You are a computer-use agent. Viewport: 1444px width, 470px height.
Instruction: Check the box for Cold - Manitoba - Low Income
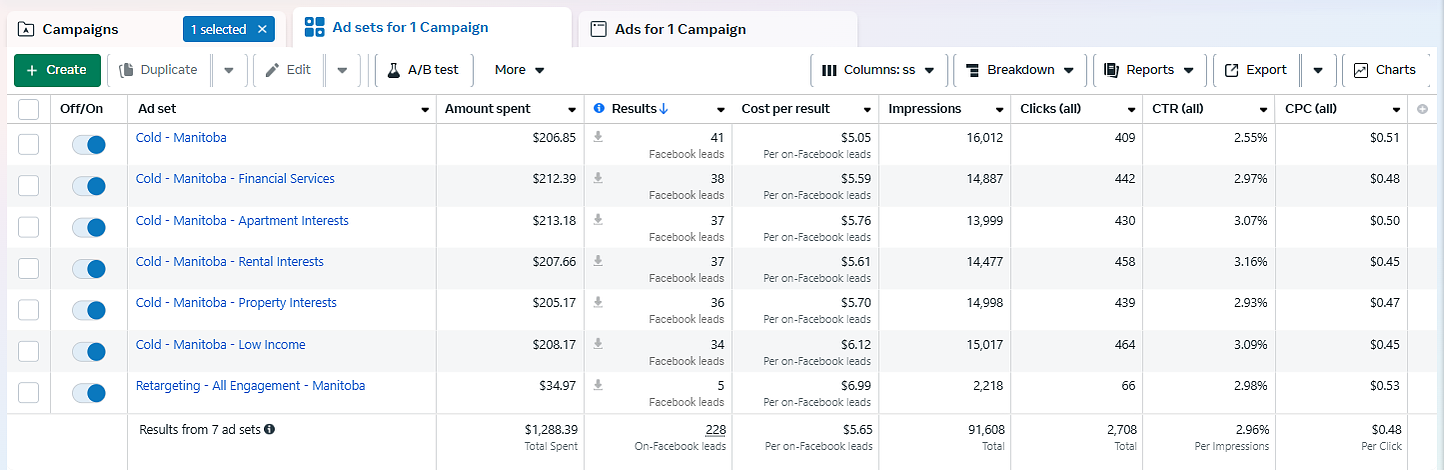click(28, 351)
